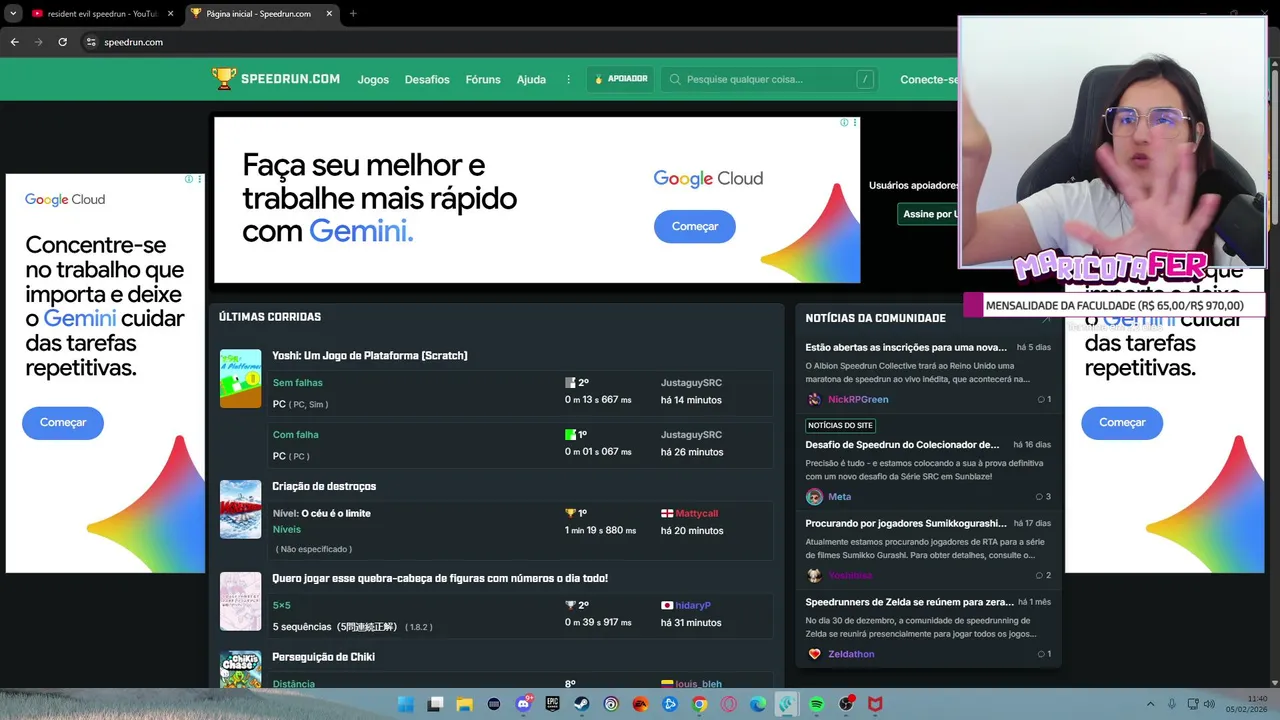The height and width of the screenshot is (720, 1280).
Task: Open the 5×5 category link
Action: (x=282, y=605)
